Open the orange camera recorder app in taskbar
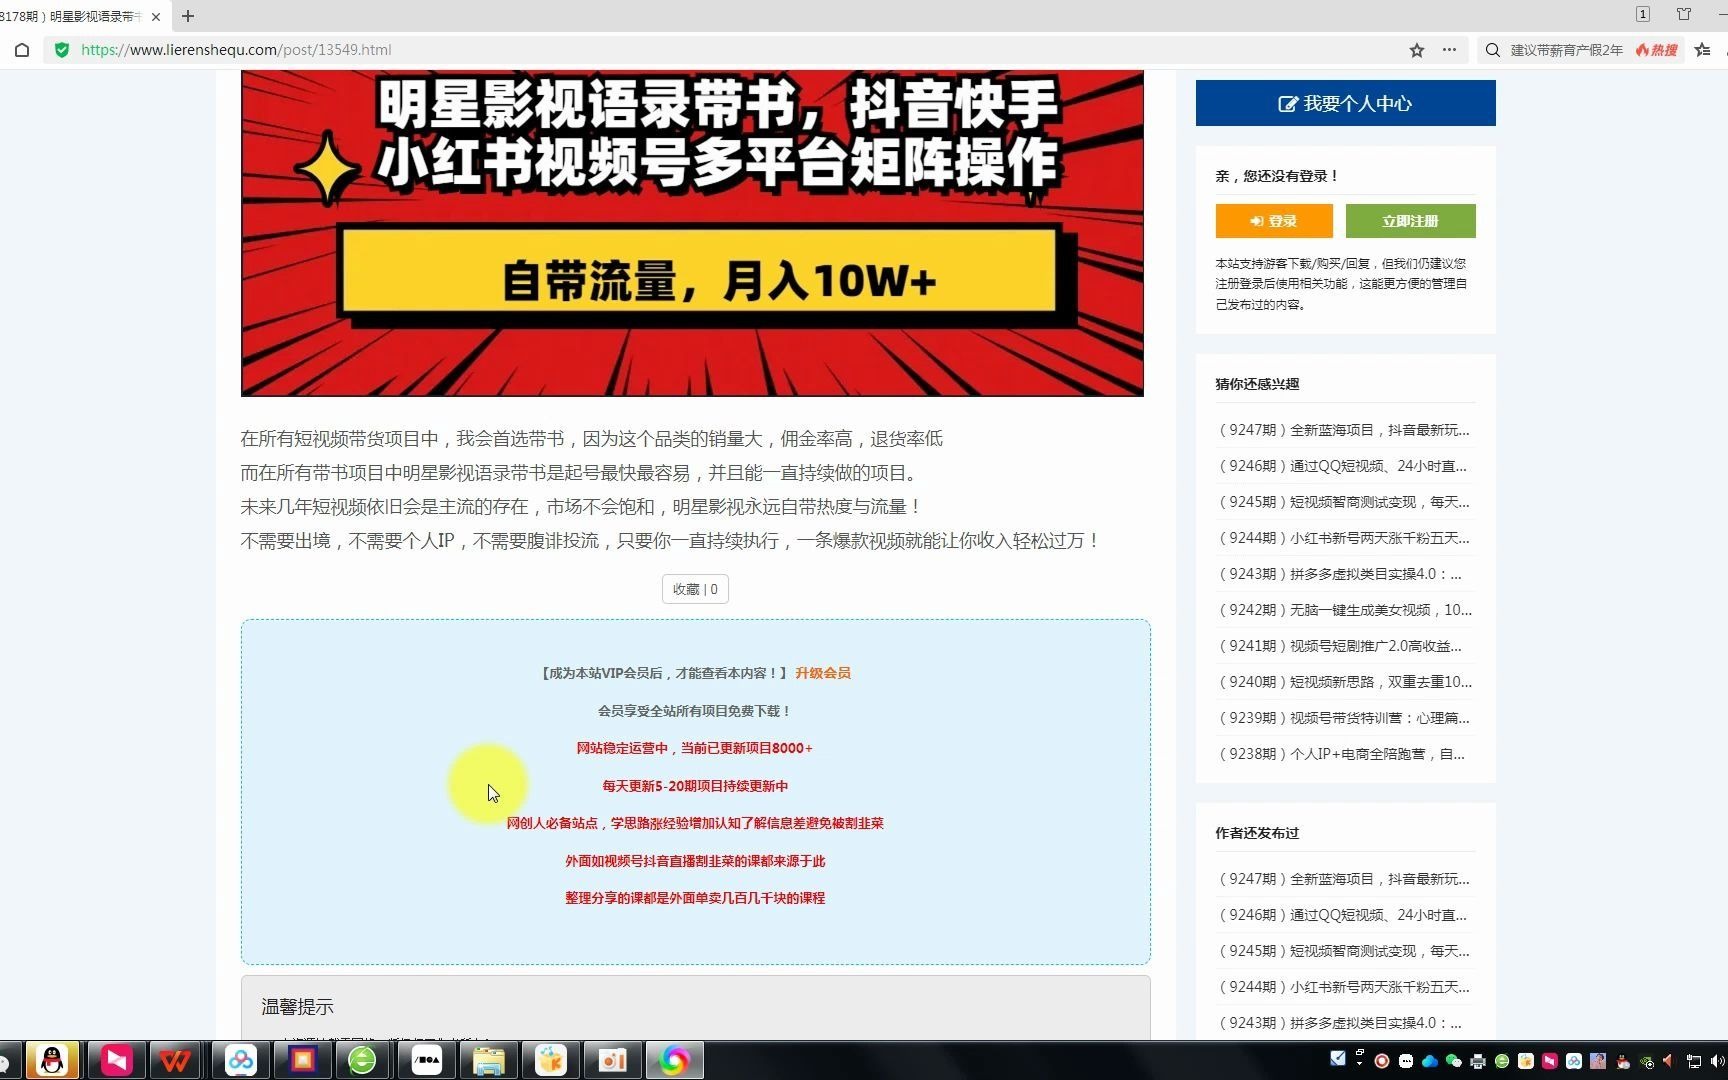The image size is (1728, 1080). click(x=612, y=1060)
